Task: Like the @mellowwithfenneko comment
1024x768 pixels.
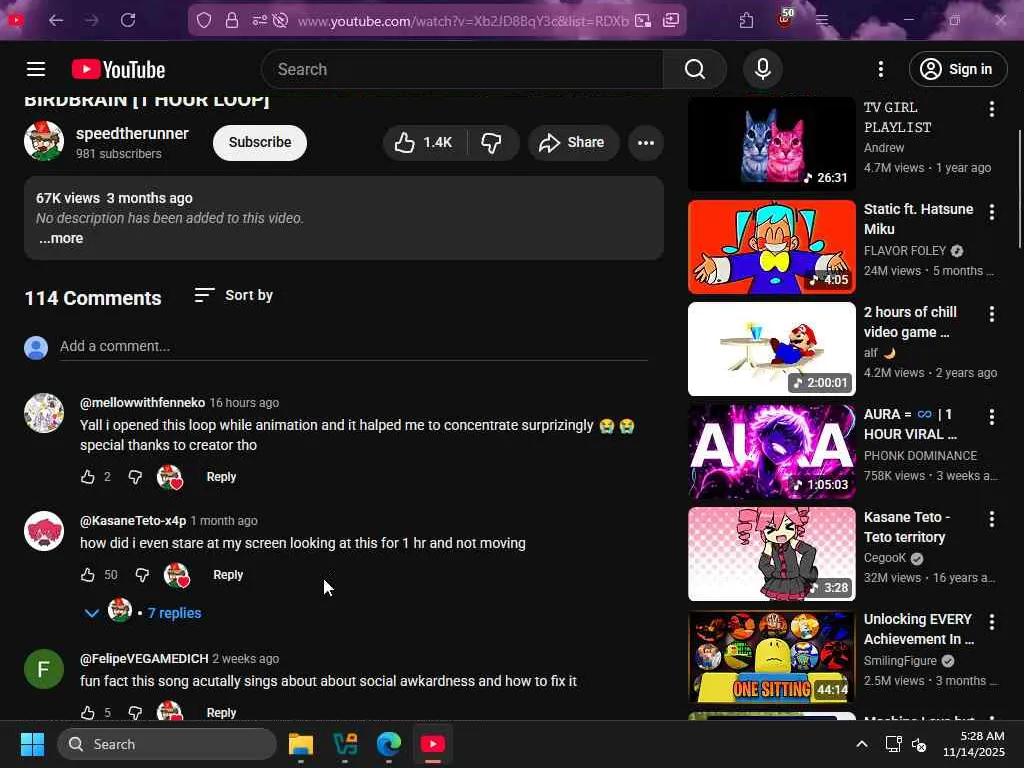Action: click(x=88, y=477)
